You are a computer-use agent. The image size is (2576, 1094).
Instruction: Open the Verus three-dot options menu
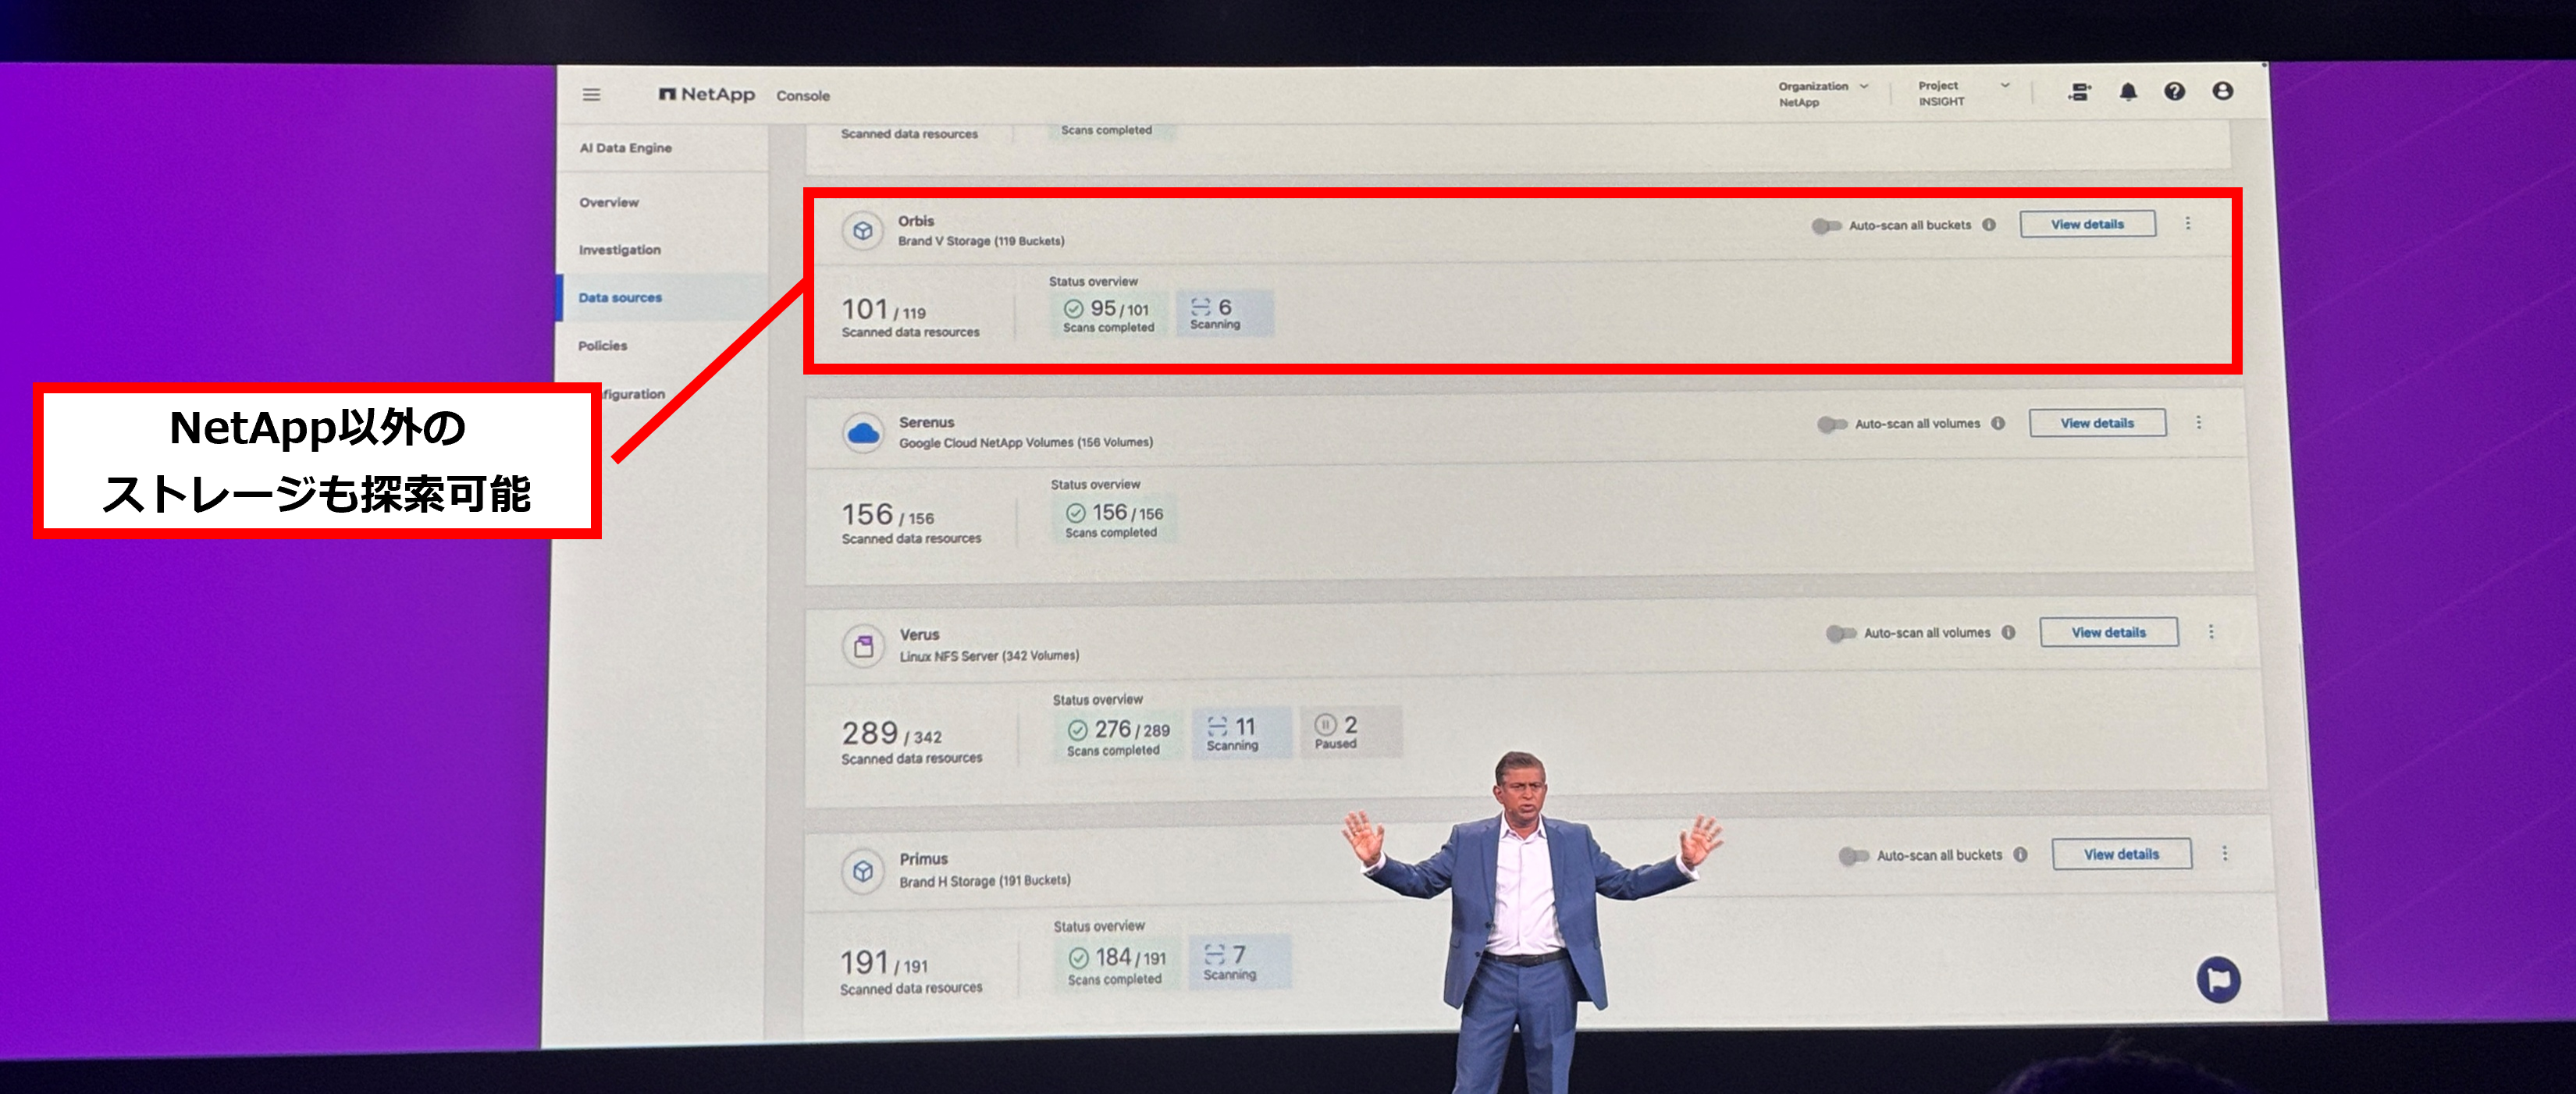pyautogui.click(x=2211, y=631)
